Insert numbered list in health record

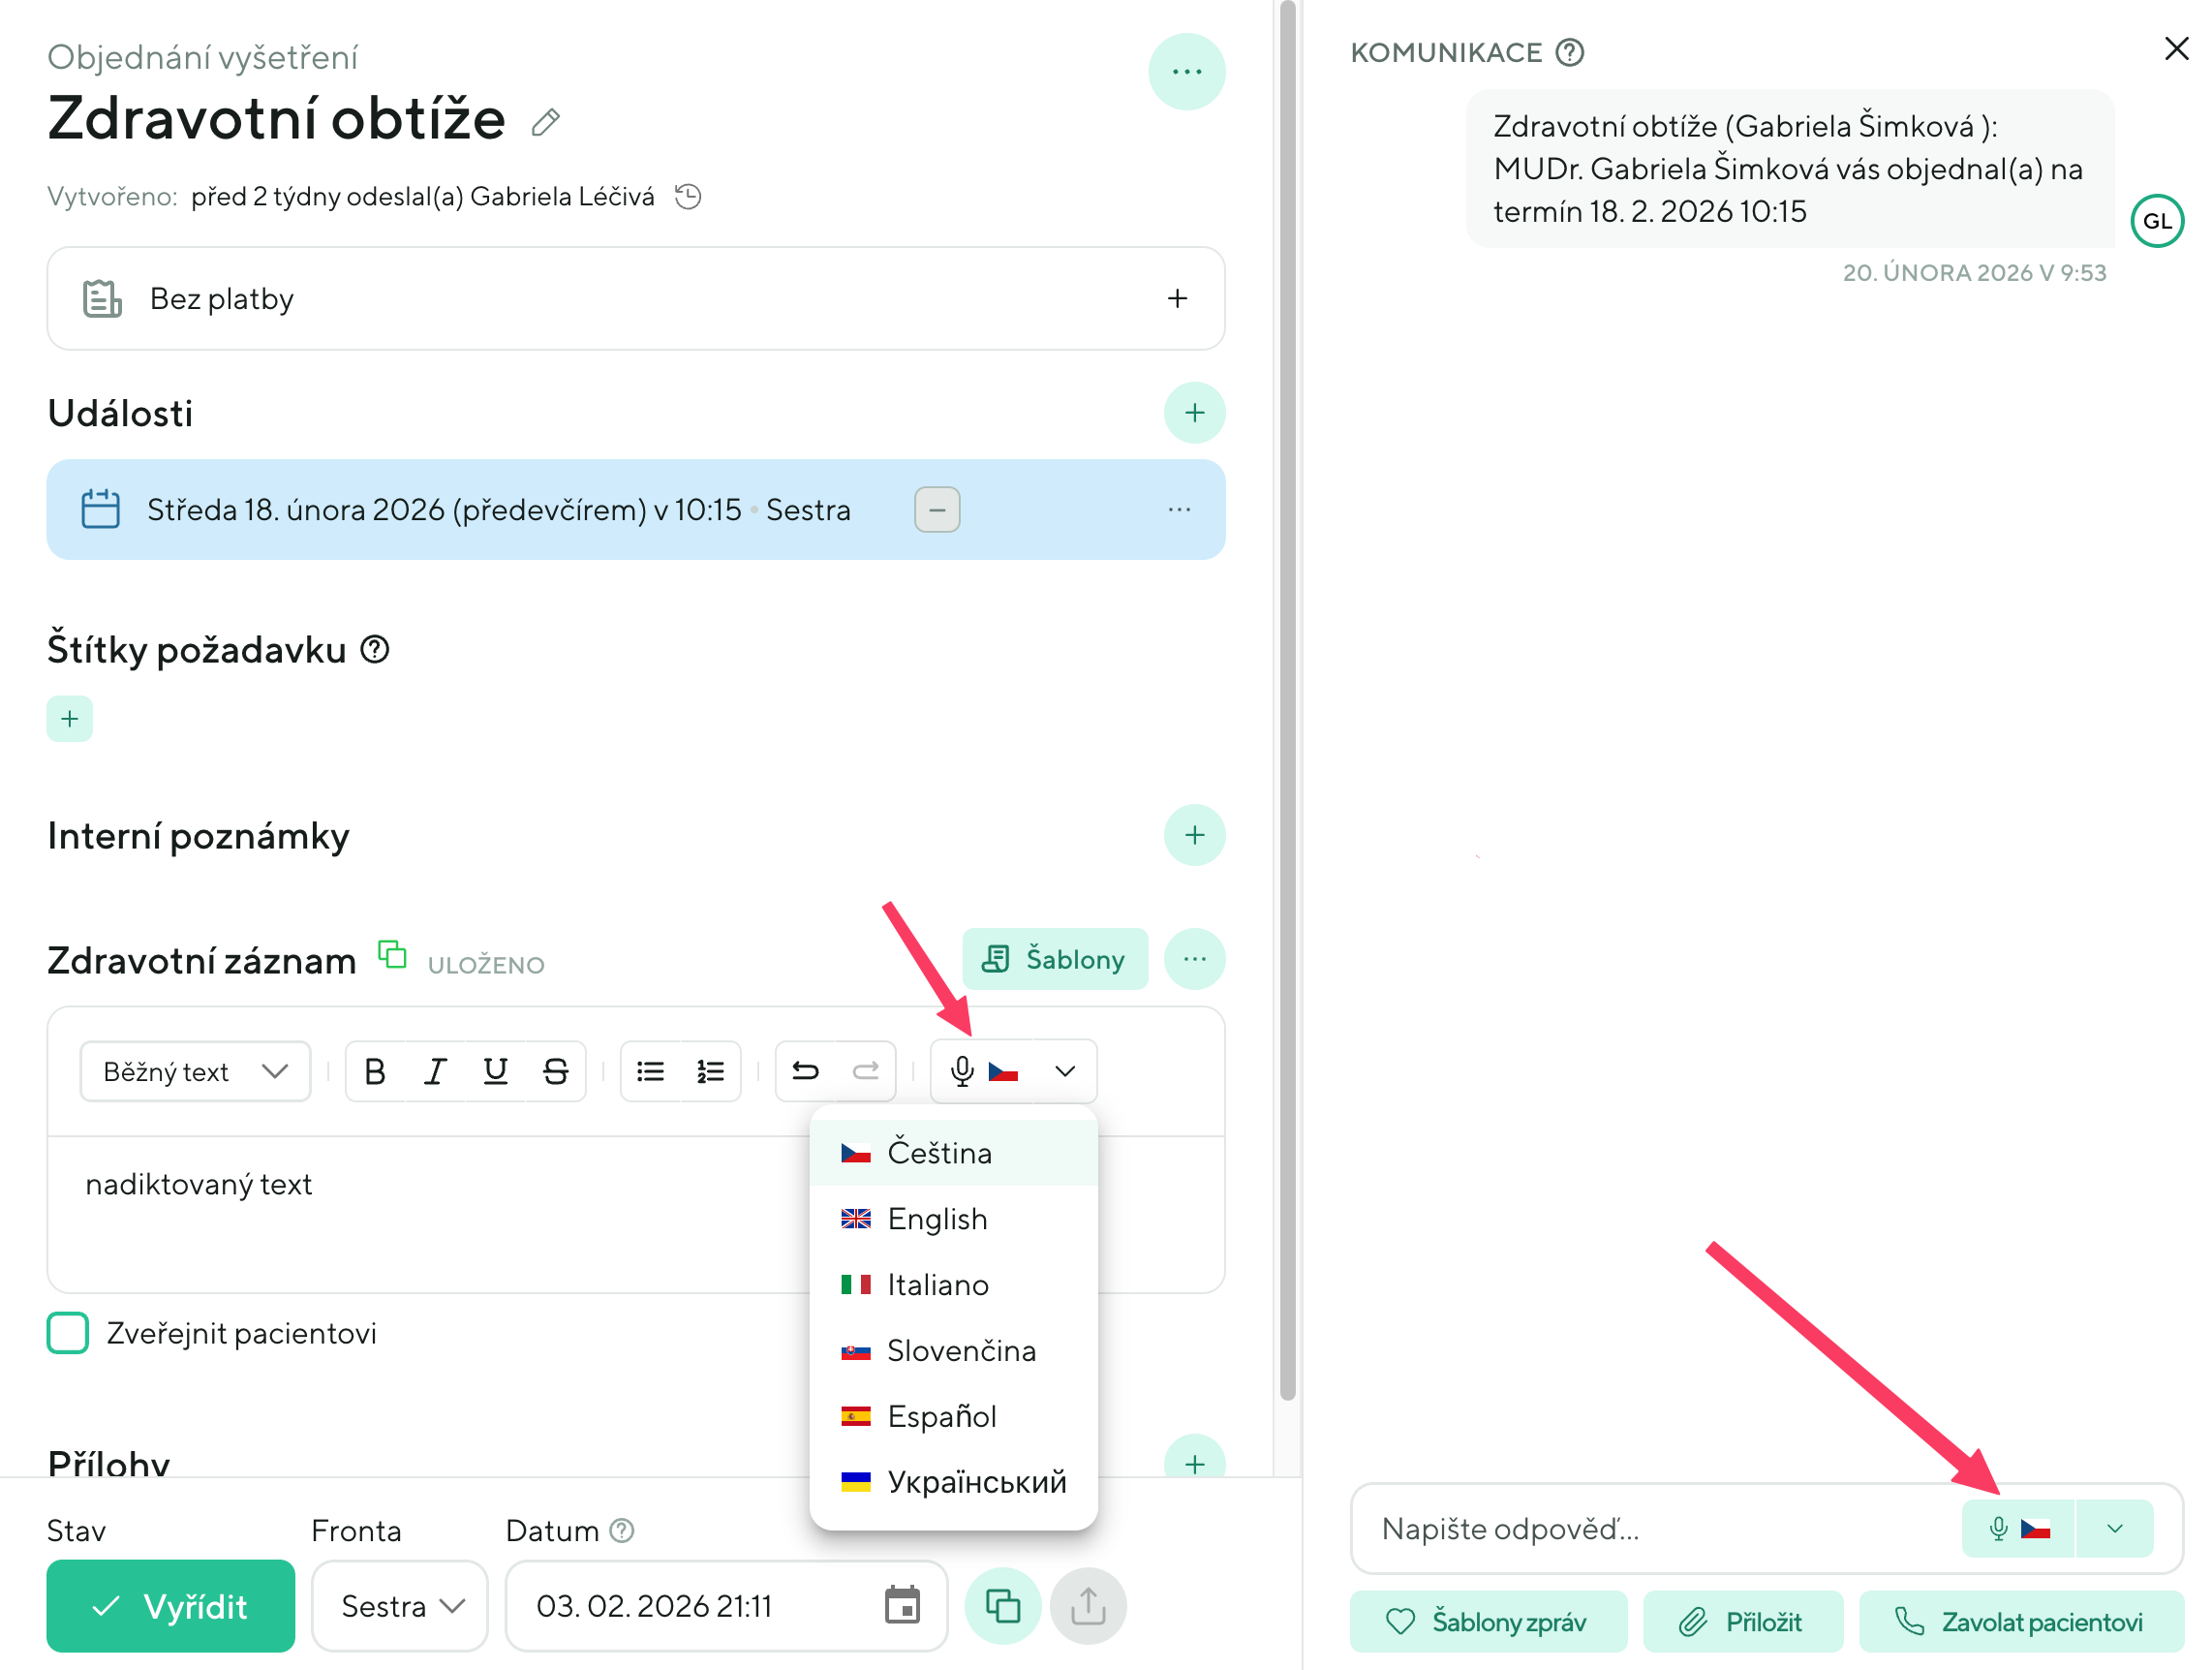(710, 1071)
